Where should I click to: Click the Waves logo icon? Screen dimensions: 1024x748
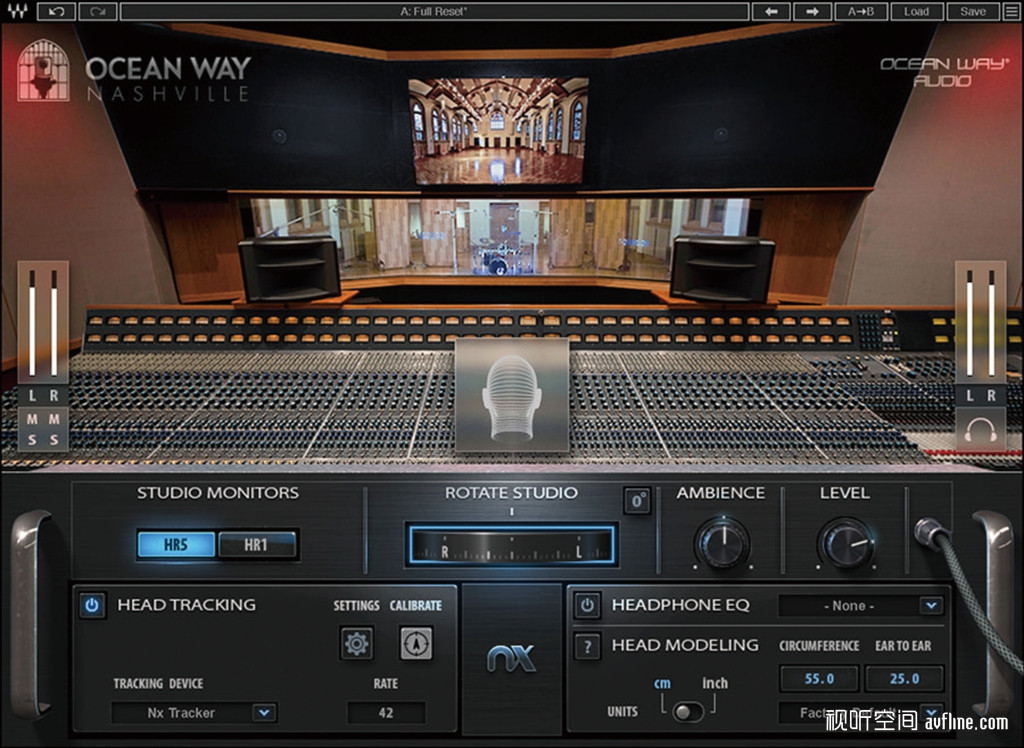click(18, 11)
